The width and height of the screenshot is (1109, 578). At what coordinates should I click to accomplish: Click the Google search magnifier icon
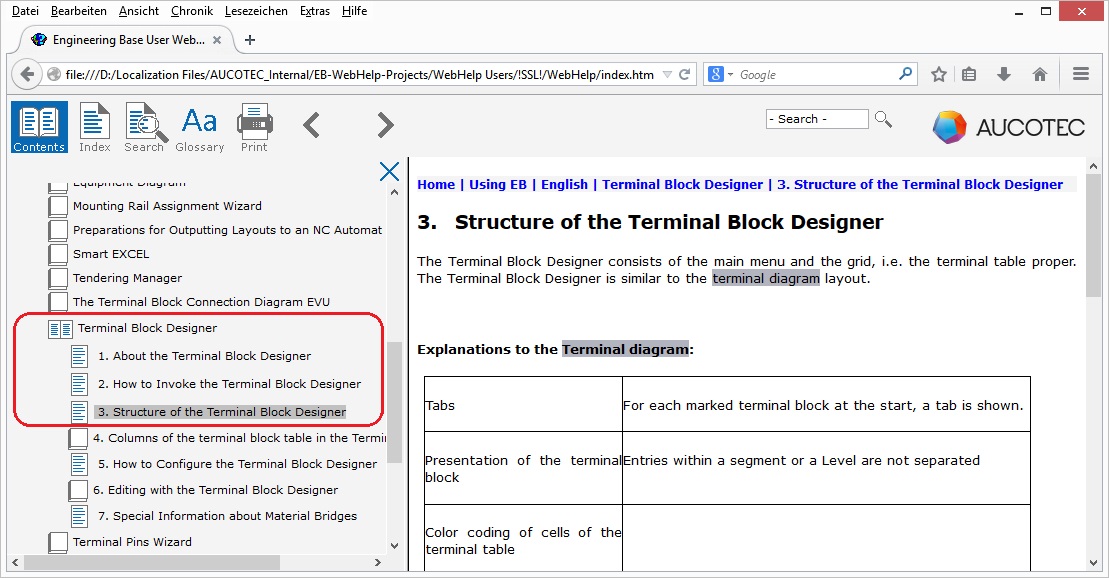[905, 74]
